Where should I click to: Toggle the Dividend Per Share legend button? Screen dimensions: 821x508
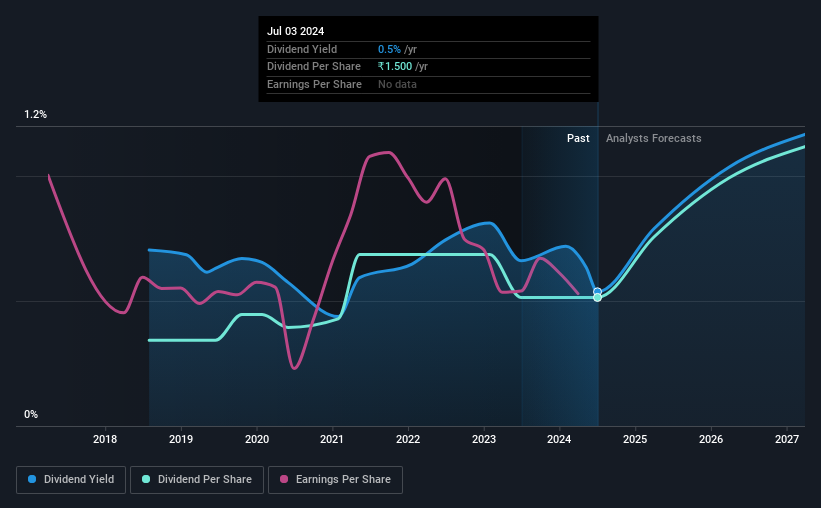pos(197,480)
